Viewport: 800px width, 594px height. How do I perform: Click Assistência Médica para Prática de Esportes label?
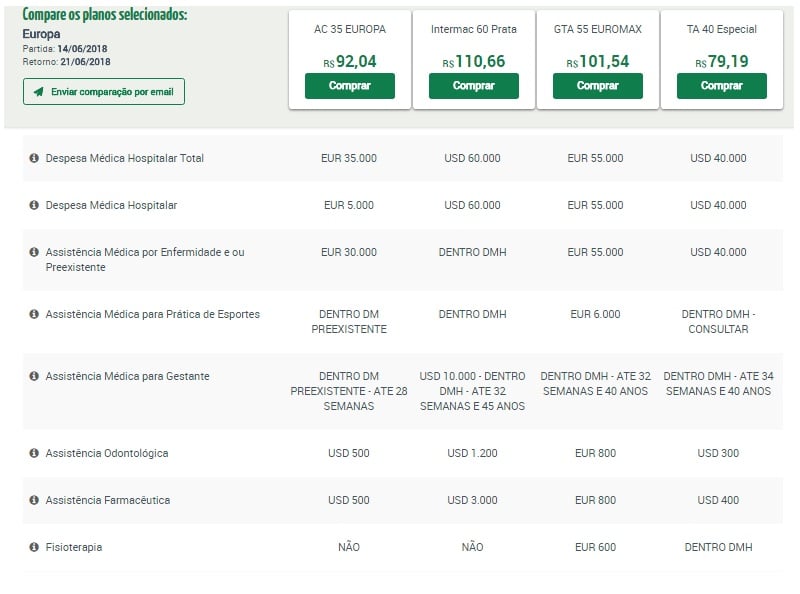point(153,314)
